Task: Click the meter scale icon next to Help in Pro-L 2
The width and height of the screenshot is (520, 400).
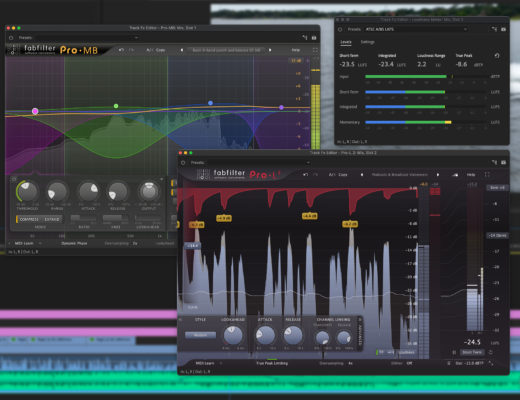Action: tap(455, 175)
